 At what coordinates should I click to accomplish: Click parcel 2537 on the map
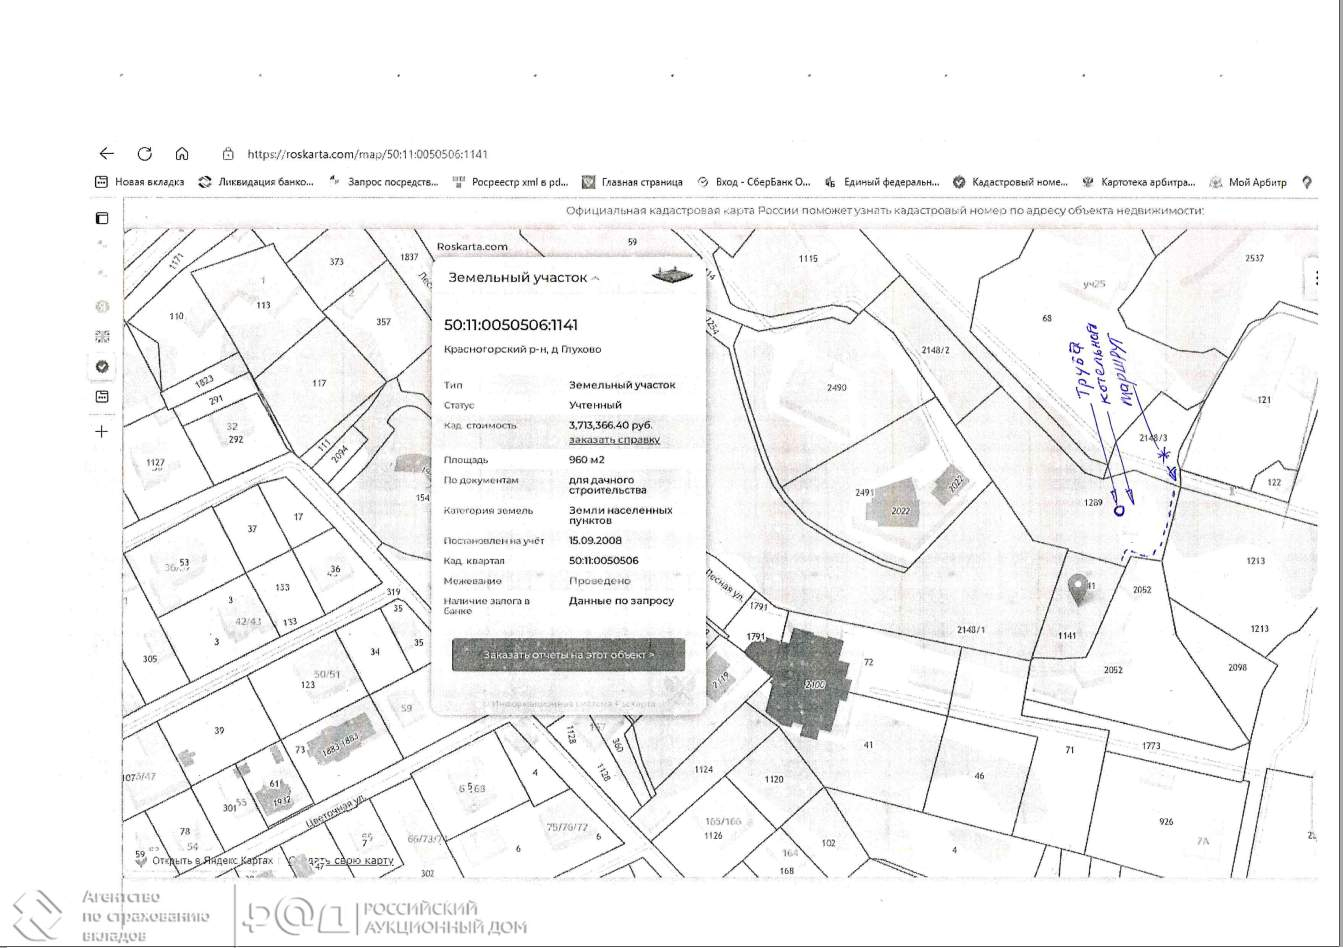pyautogui.click(x=1254, y=258)
